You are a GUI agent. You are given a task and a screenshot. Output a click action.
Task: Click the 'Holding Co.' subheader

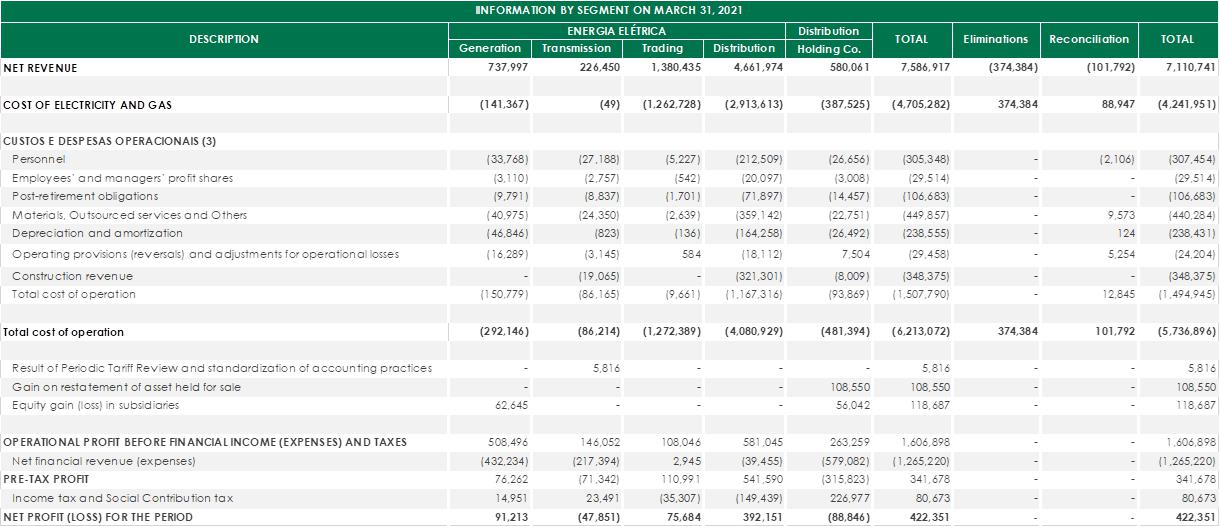[829, 49]
